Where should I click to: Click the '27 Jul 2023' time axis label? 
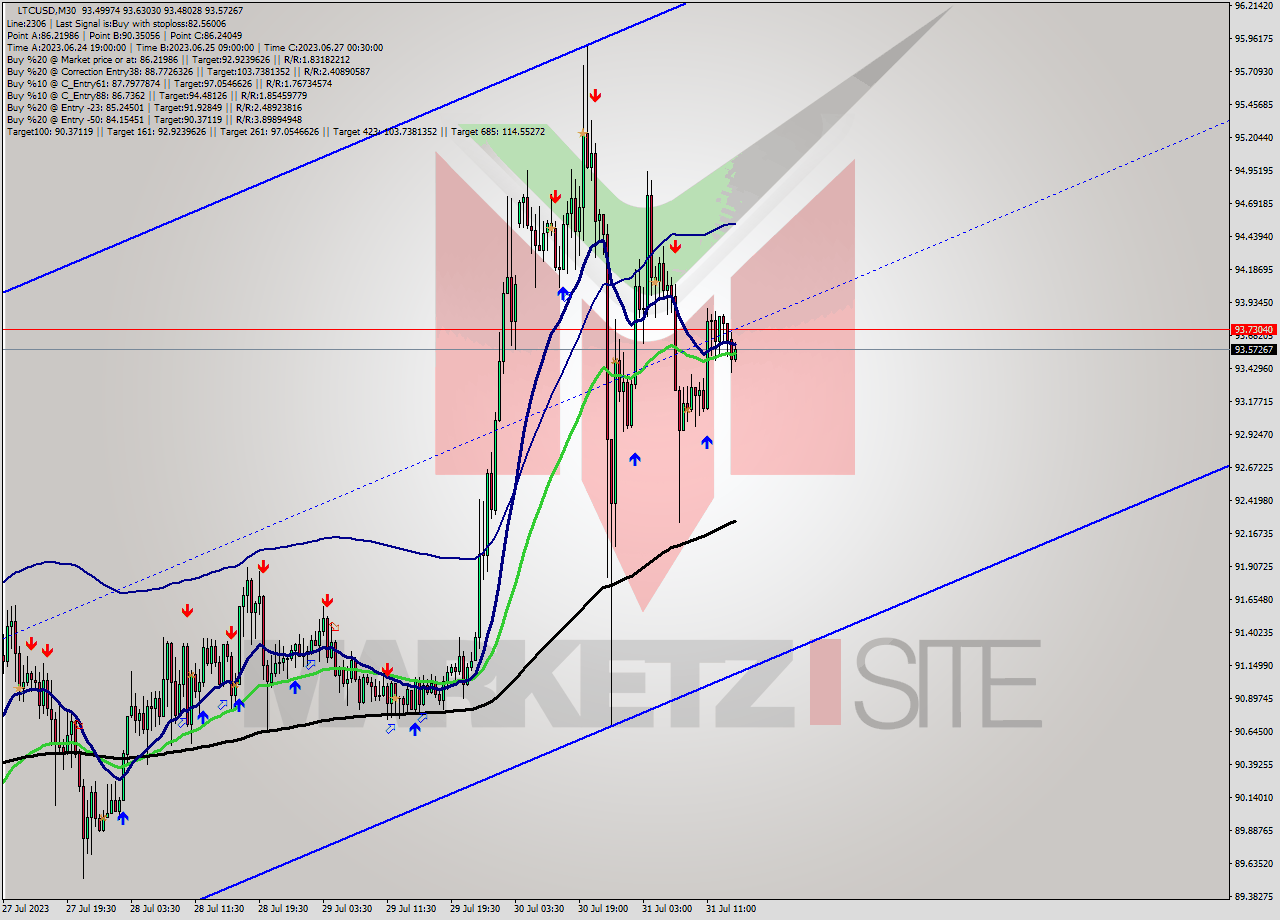coord(25,909)
